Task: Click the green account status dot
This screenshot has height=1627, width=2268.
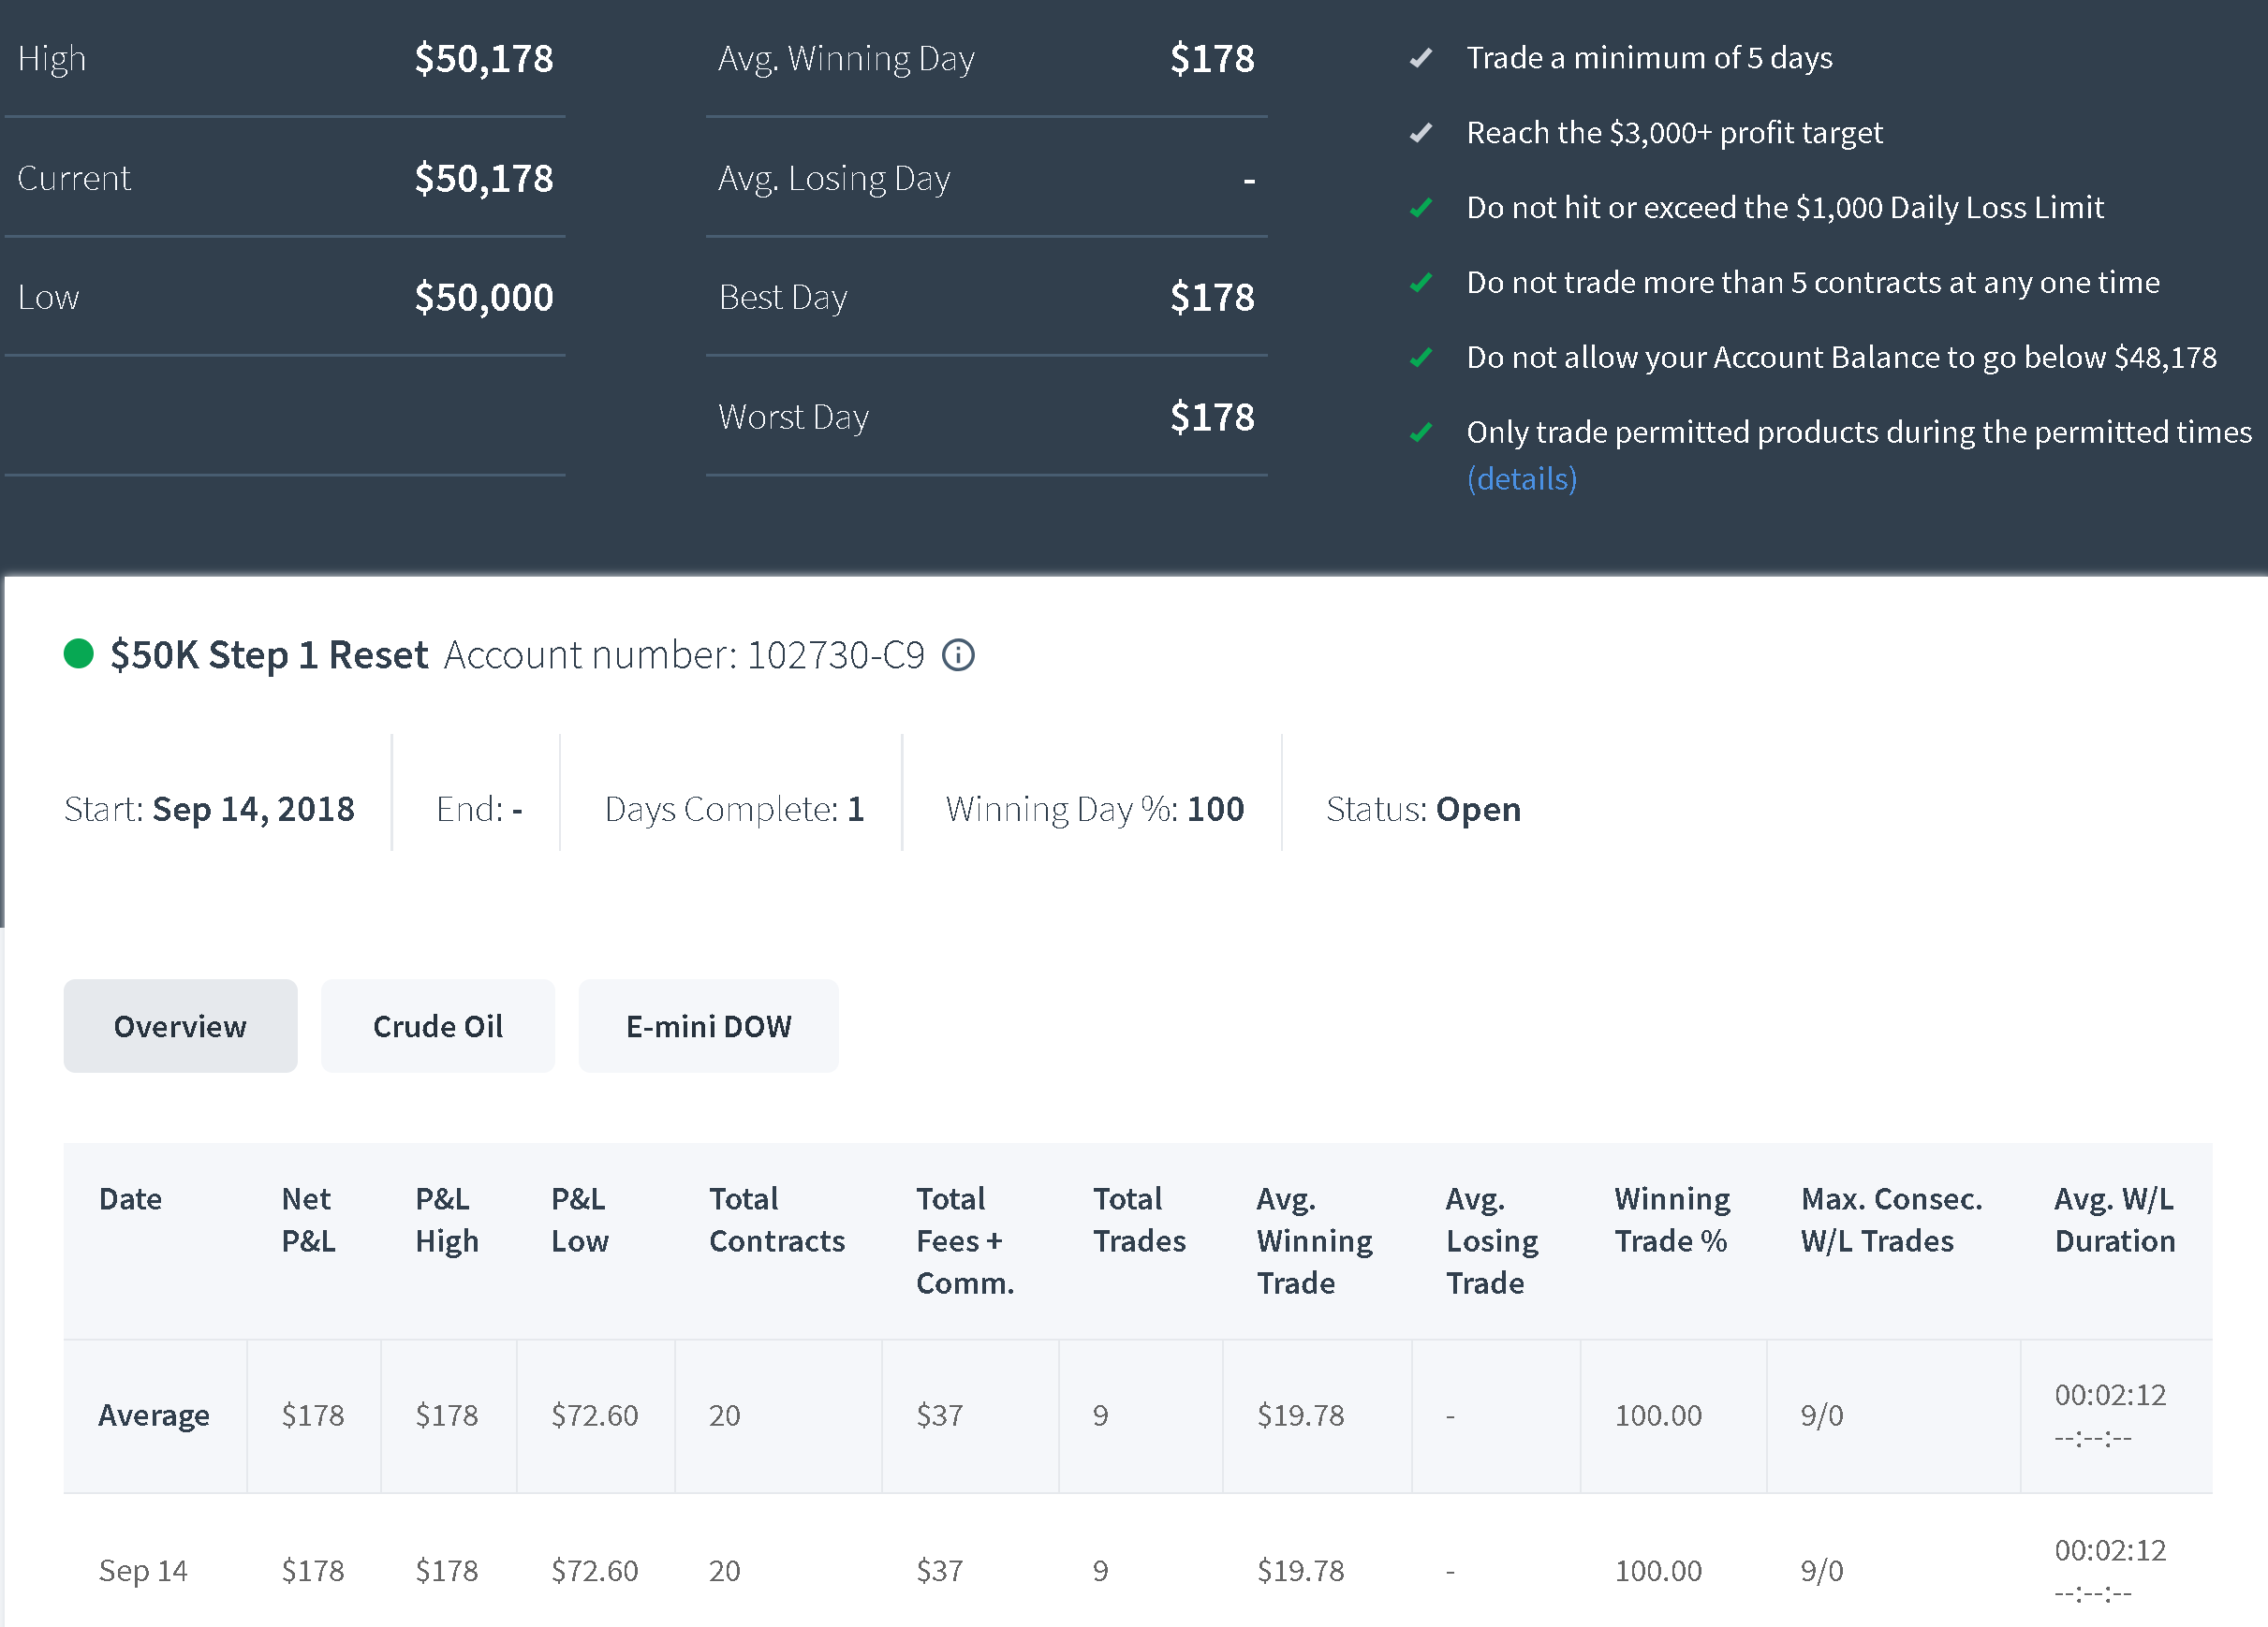Action: coord(78,654)
